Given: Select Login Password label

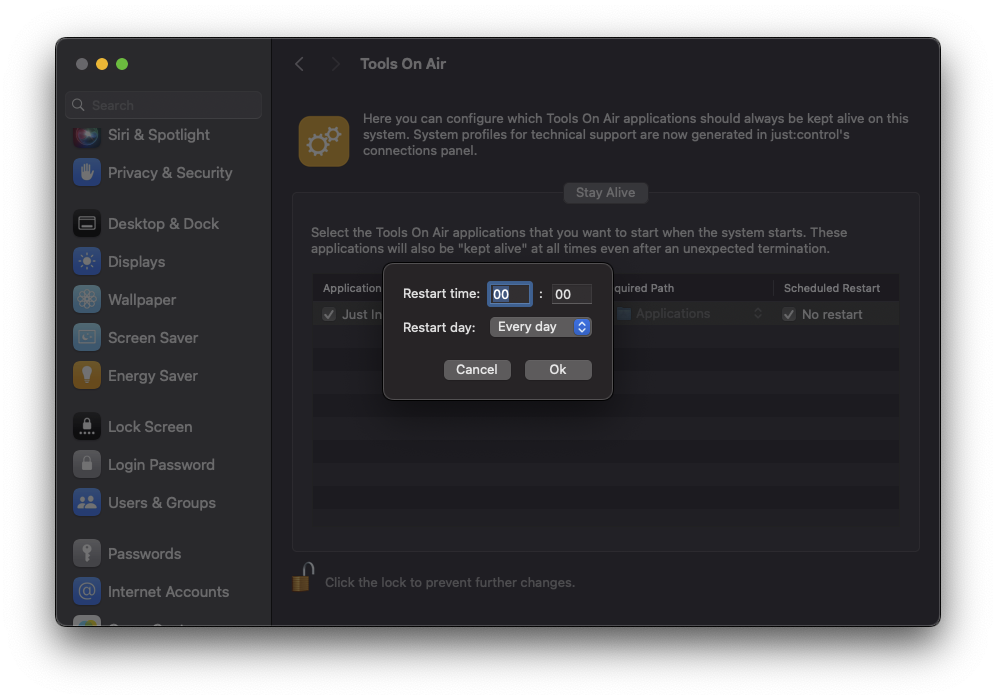Looking at the screenshot, I should tap(161, 465).
